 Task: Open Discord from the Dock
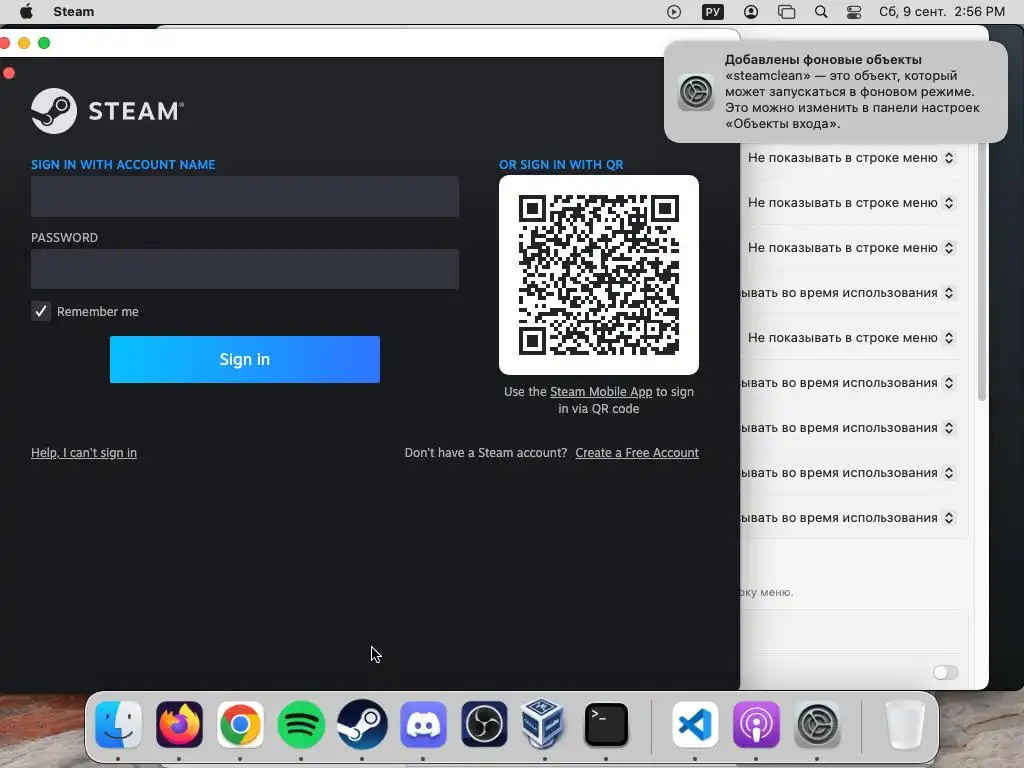tap(423, 724)
